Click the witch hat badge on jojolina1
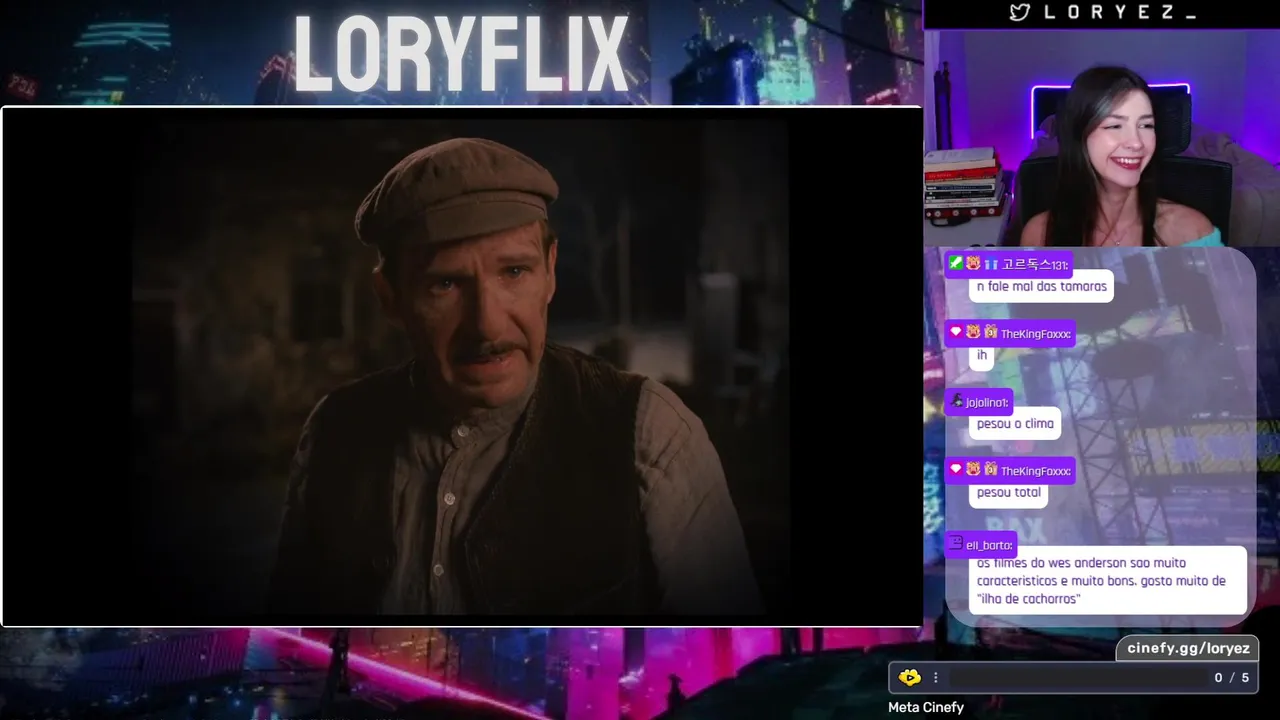 click(957, 401)
